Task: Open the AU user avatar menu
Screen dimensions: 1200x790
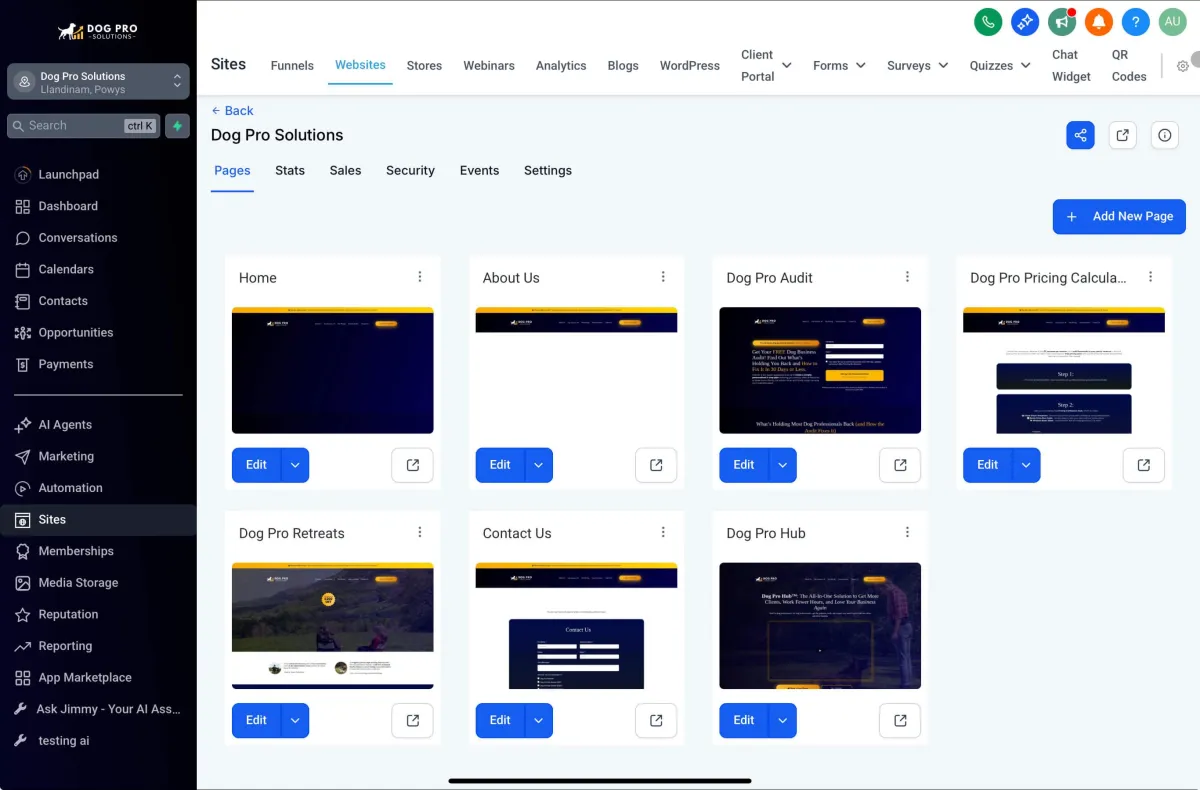Action: point(1172,22)
